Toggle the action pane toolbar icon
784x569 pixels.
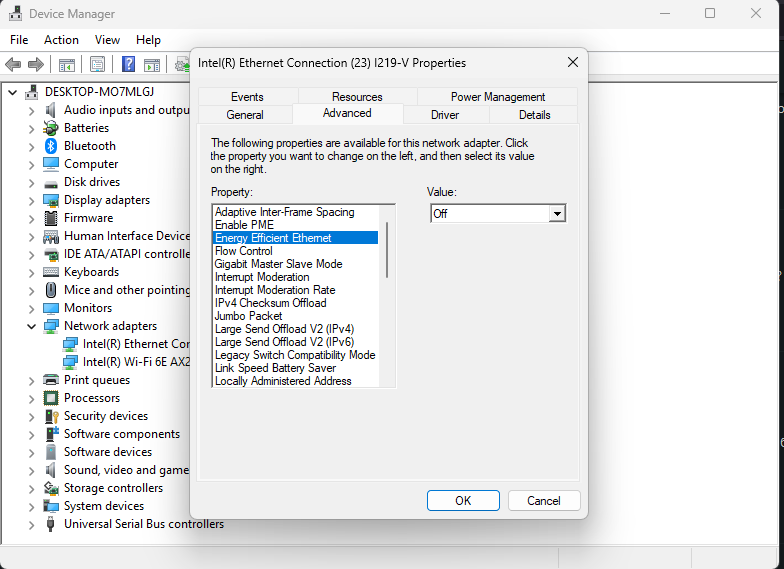[152, 64]
